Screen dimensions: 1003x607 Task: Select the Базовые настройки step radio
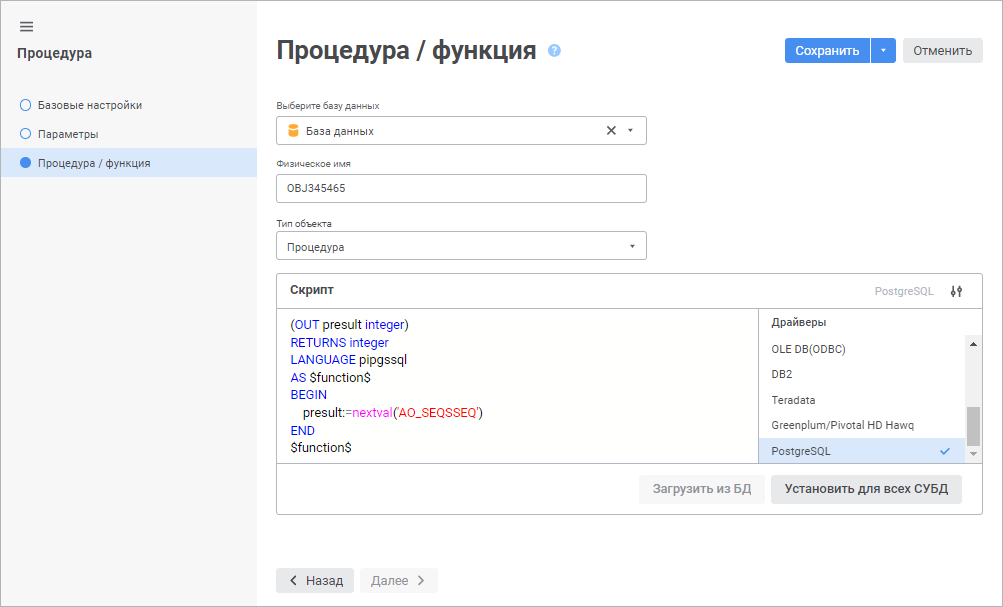[x=26, y=105]
